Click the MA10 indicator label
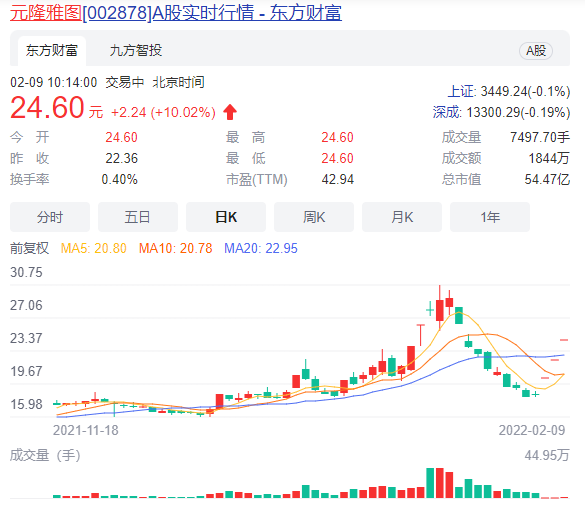This screenshot has height=506, width=585. (x=175, y=248)
